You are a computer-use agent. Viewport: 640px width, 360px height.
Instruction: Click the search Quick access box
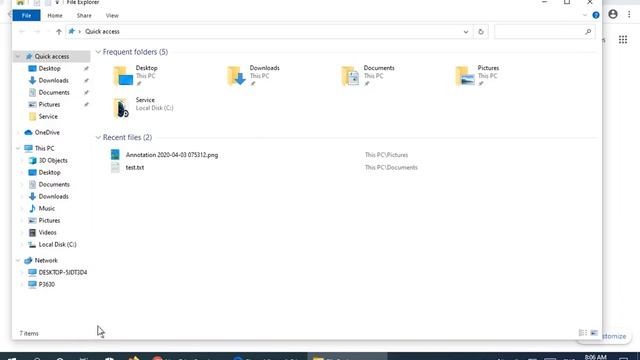pos(544,32)
